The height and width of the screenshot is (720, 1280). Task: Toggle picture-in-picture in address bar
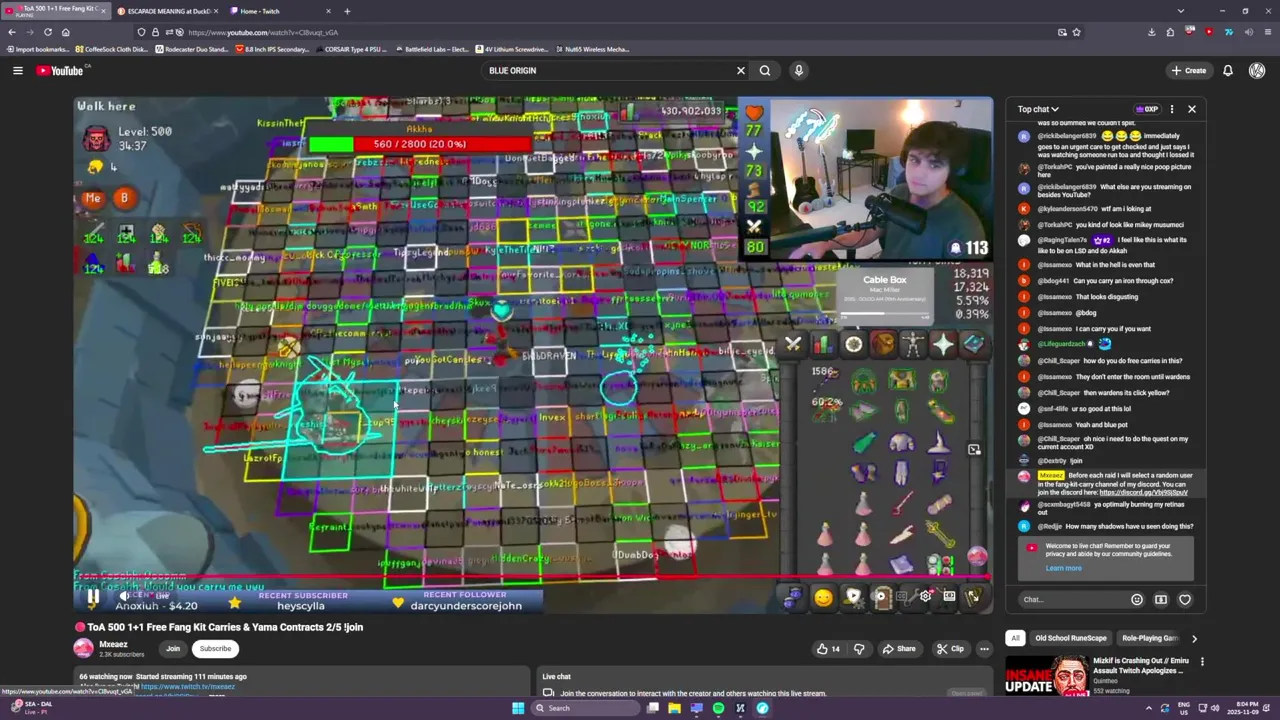click(x=1062, y=32)
